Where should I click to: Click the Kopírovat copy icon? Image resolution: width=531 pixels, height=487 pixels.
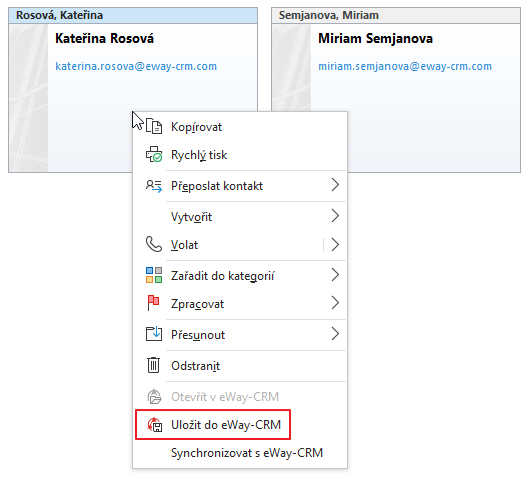(x=154, y=126)
